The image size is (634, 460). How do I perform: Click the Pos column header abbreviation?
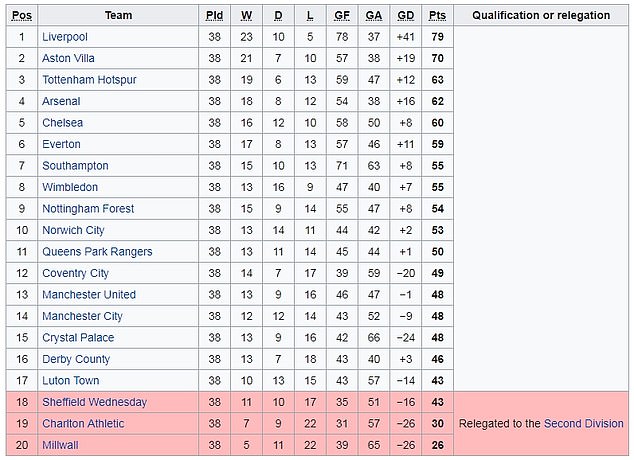coord(22,15)
